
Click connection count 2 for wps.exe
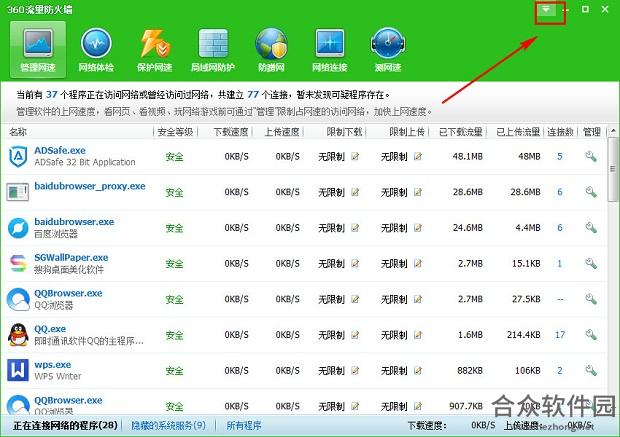point(560,371)
